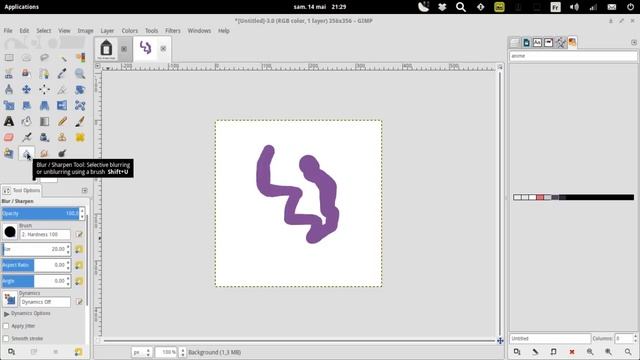Open the Select menu
The image size is (640, 360).
coord(44,31)
